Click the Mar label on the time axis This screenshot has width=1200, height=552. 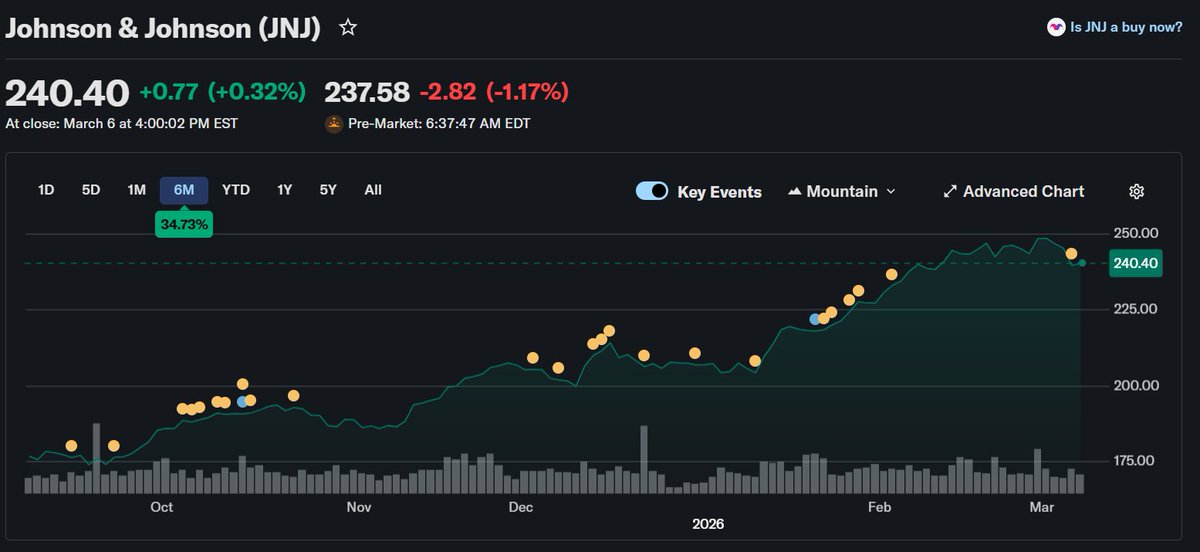[1041, 508]
